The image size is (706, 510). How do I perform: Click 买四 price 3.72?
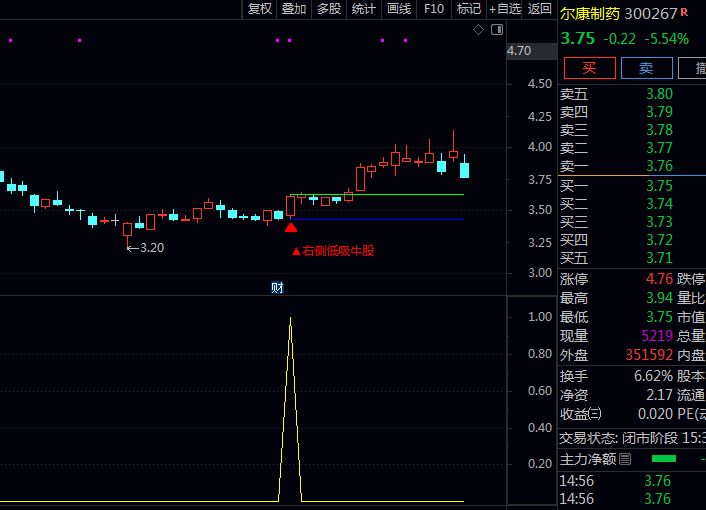pos(659,239)
